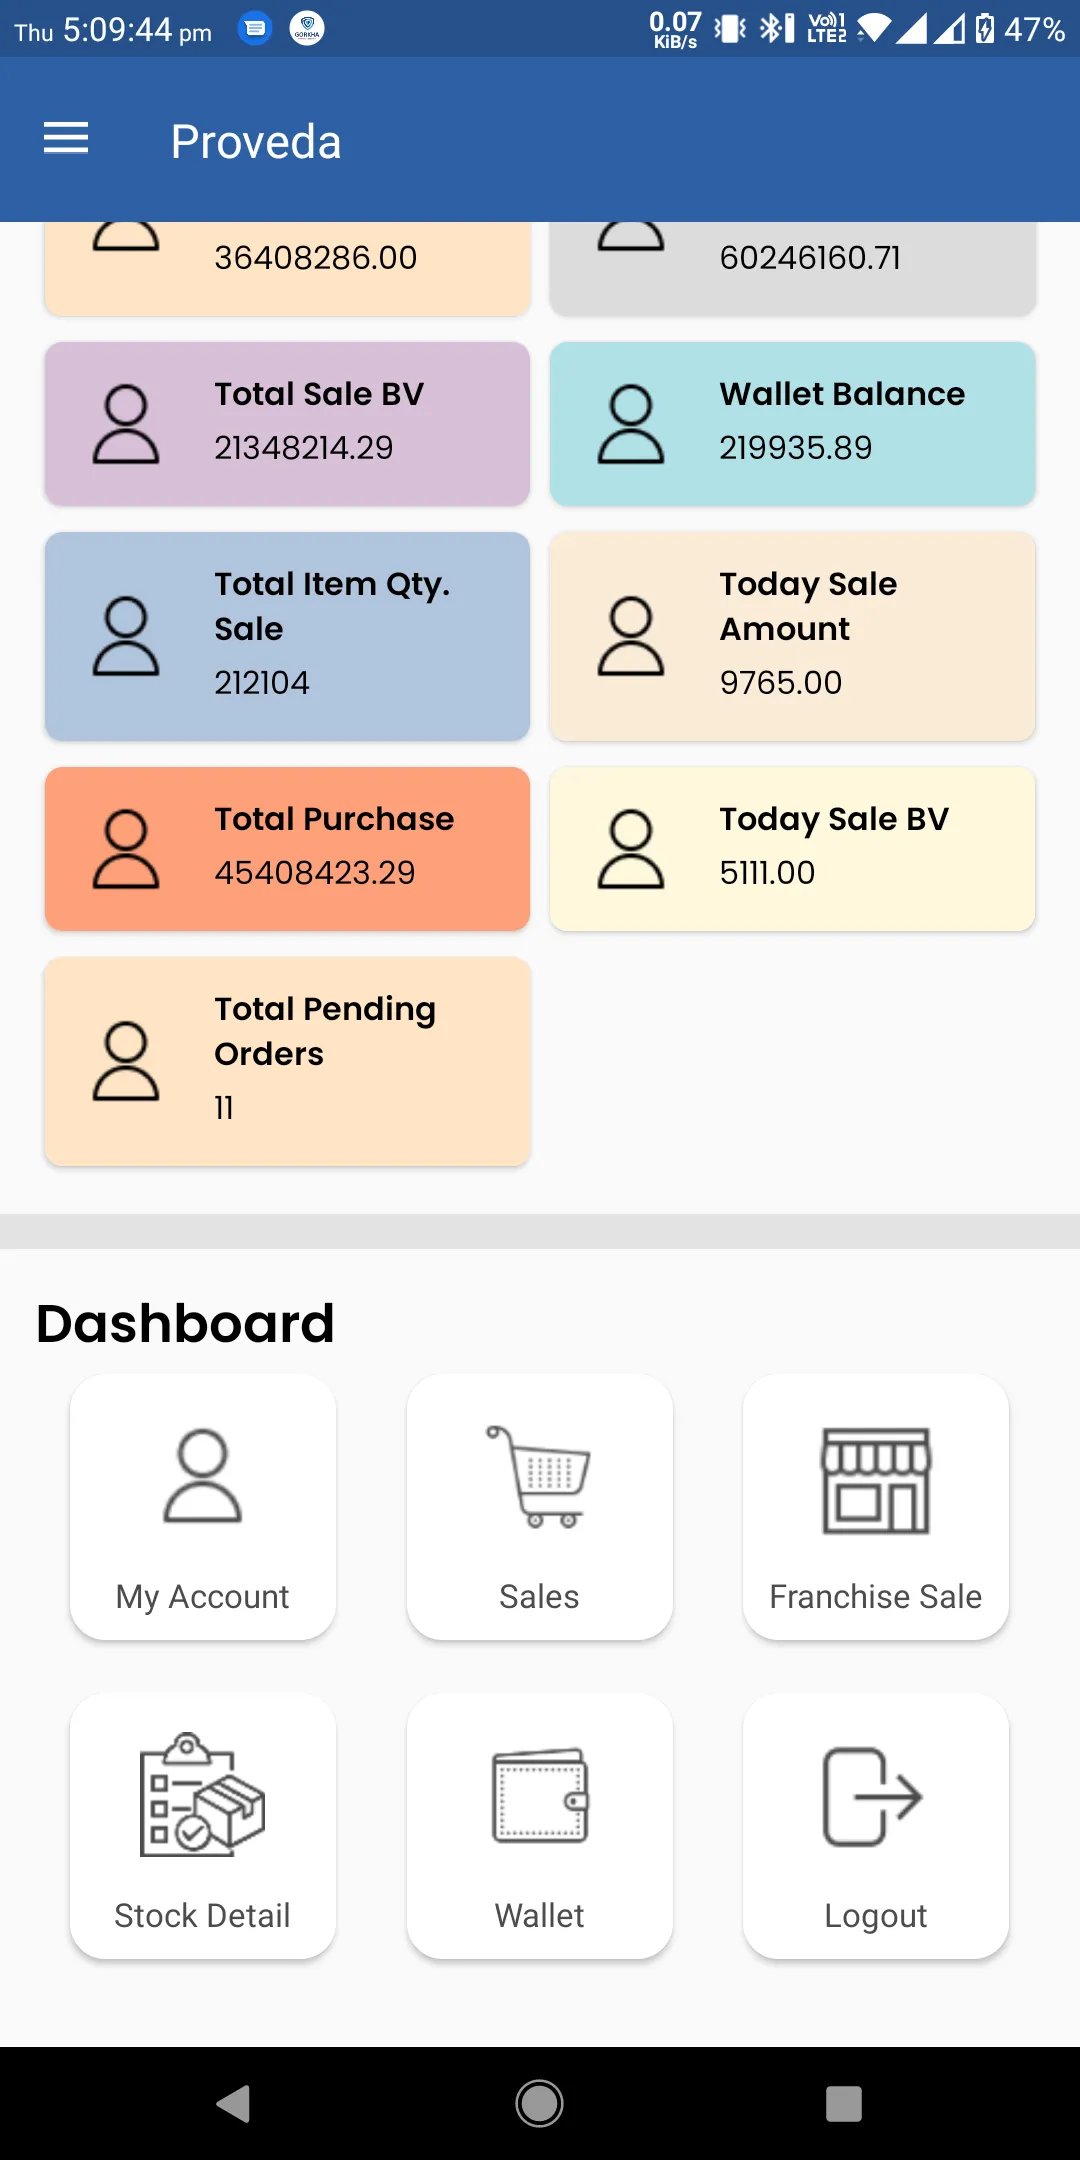Tap the Android recent apps square
This screenshot has width=1080, height=2160.
point(844,2103)
